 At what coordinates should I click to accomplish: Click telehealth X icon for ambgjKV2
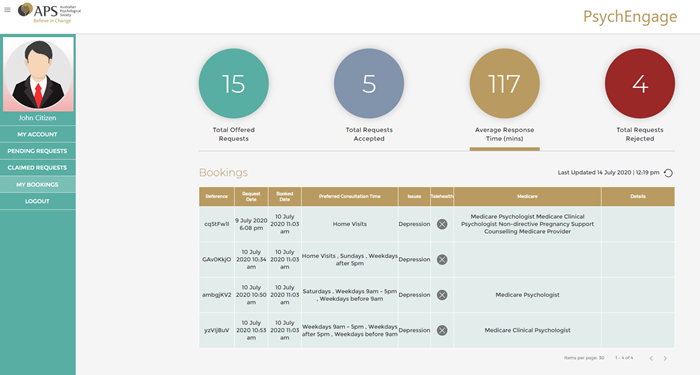[x=442, y=295]
